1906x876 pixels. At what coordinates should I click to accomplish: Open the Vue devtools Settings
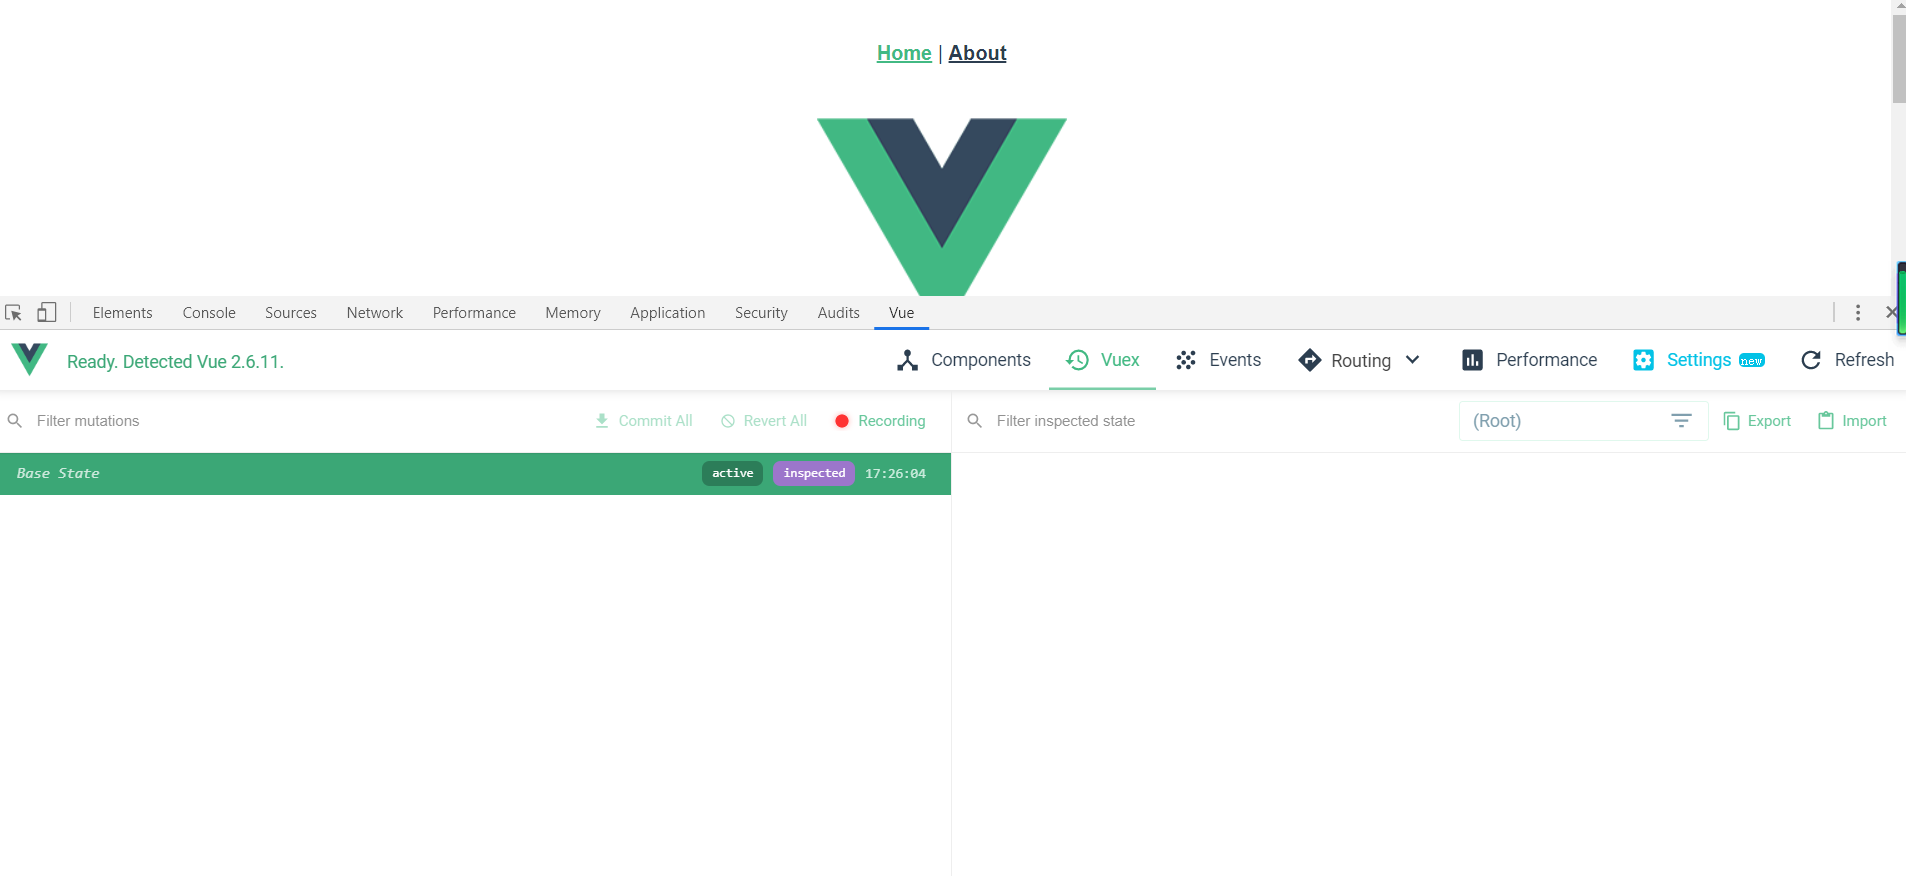(1699, 360)
